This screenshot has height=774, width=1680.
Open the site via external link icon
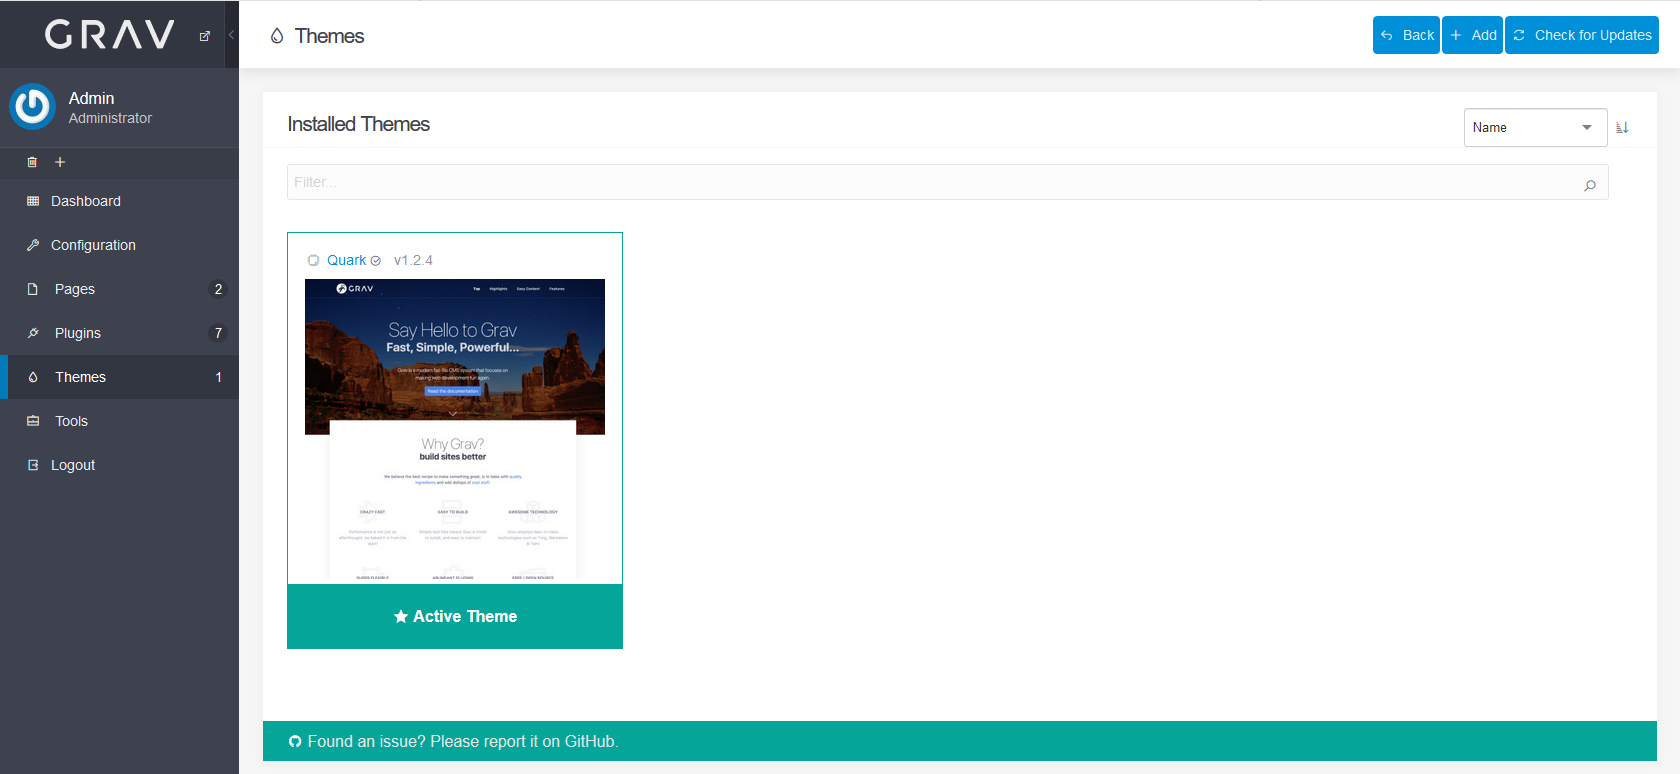205,36
